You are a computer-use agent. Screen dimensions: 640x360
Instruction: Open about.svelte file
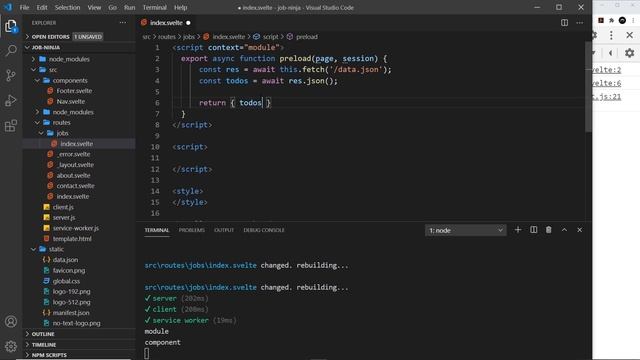coord(80,176)
